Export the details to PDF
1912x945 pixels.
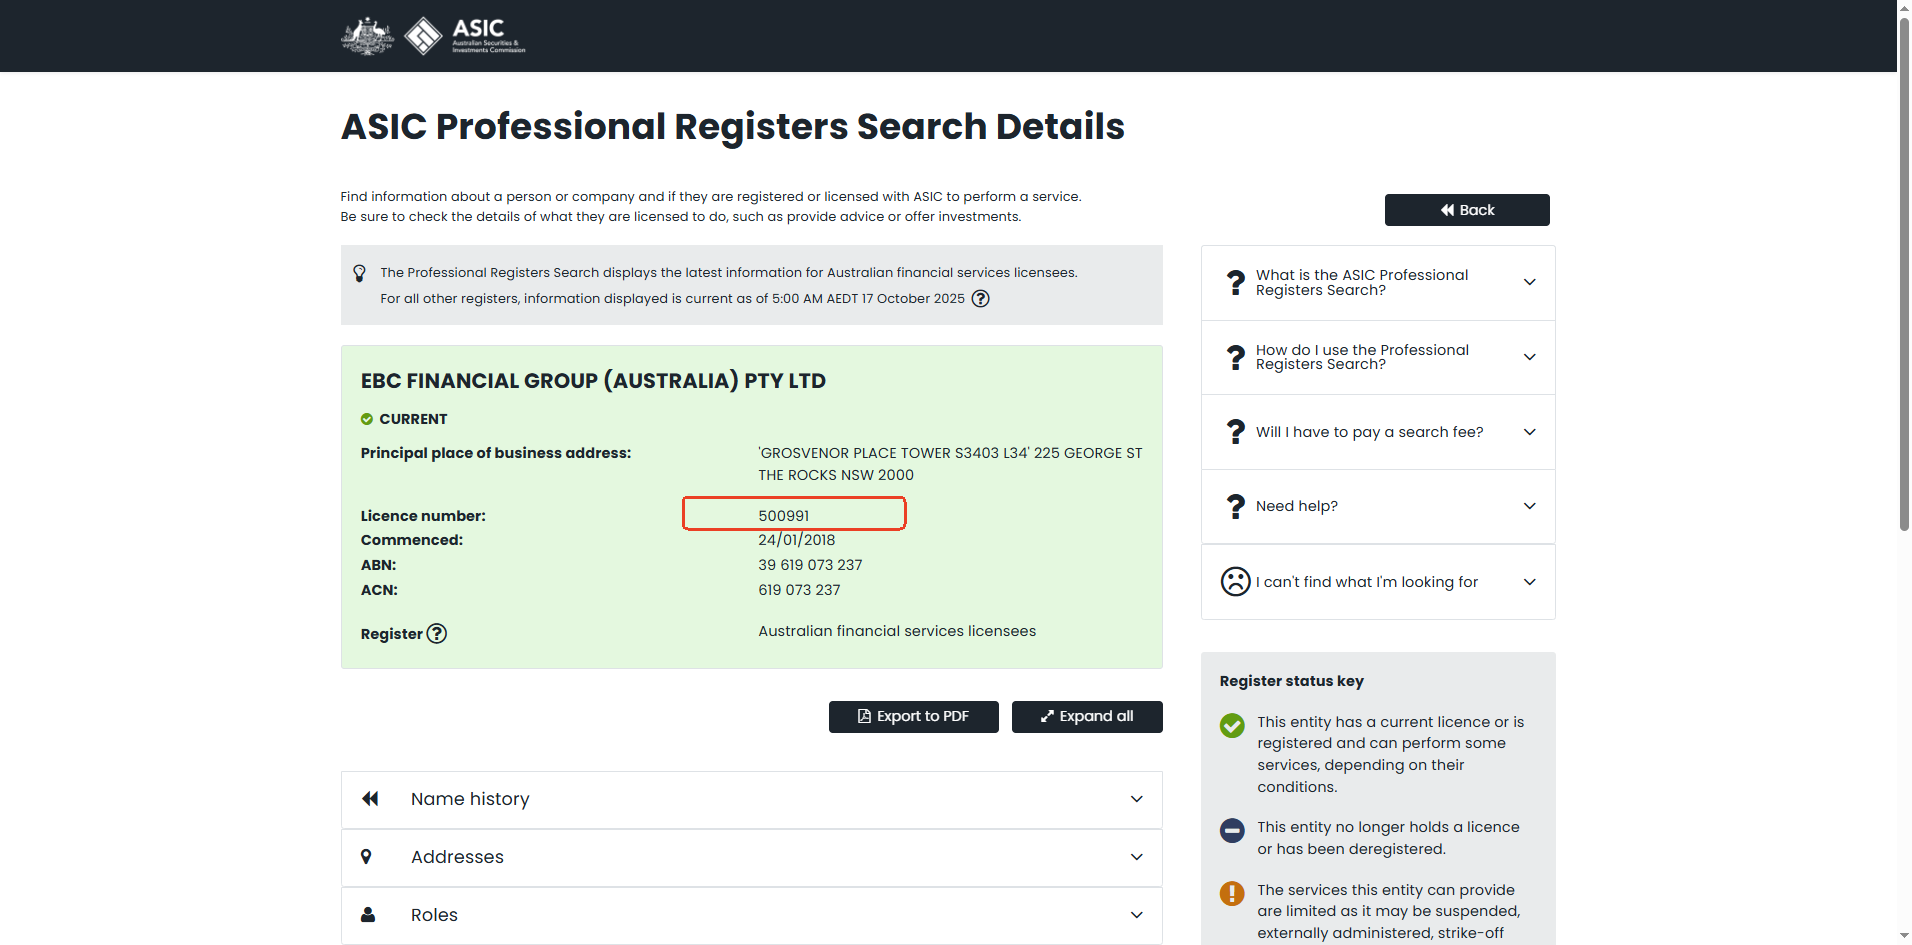click(913, 717)
